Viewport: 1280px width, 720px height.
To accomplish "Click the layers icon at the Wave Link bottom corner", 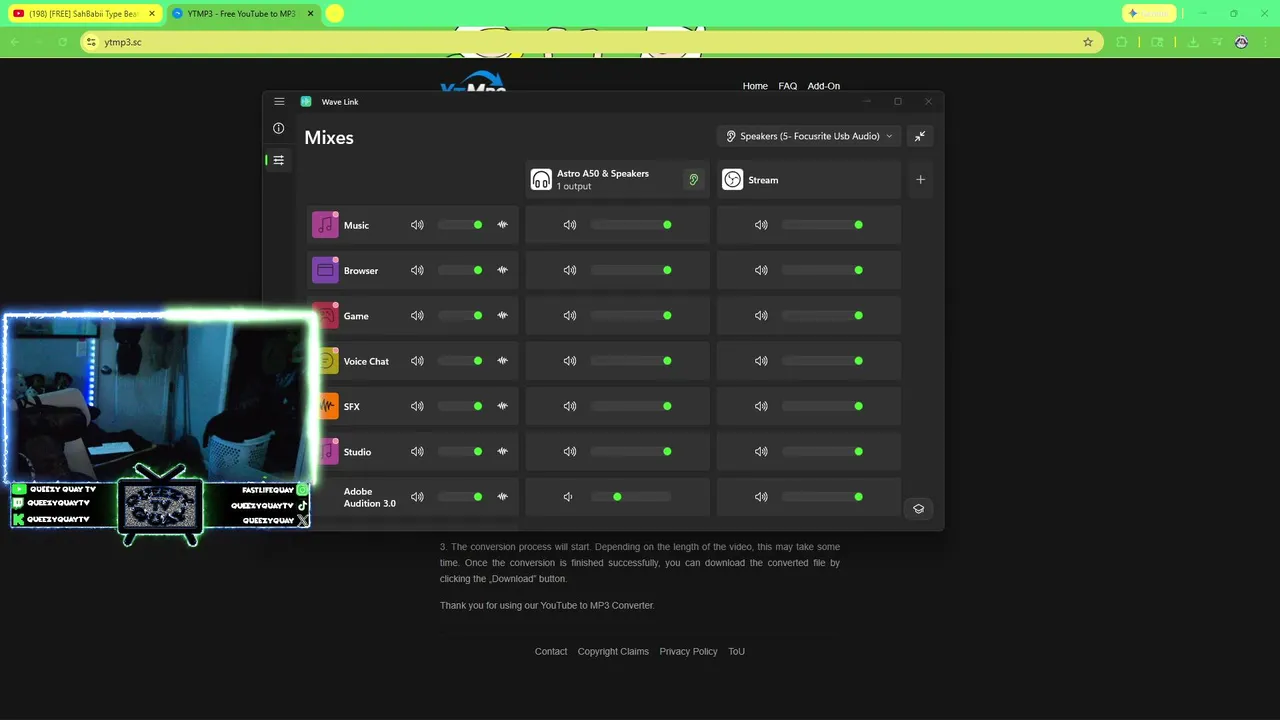I will (x=919, y=509).
